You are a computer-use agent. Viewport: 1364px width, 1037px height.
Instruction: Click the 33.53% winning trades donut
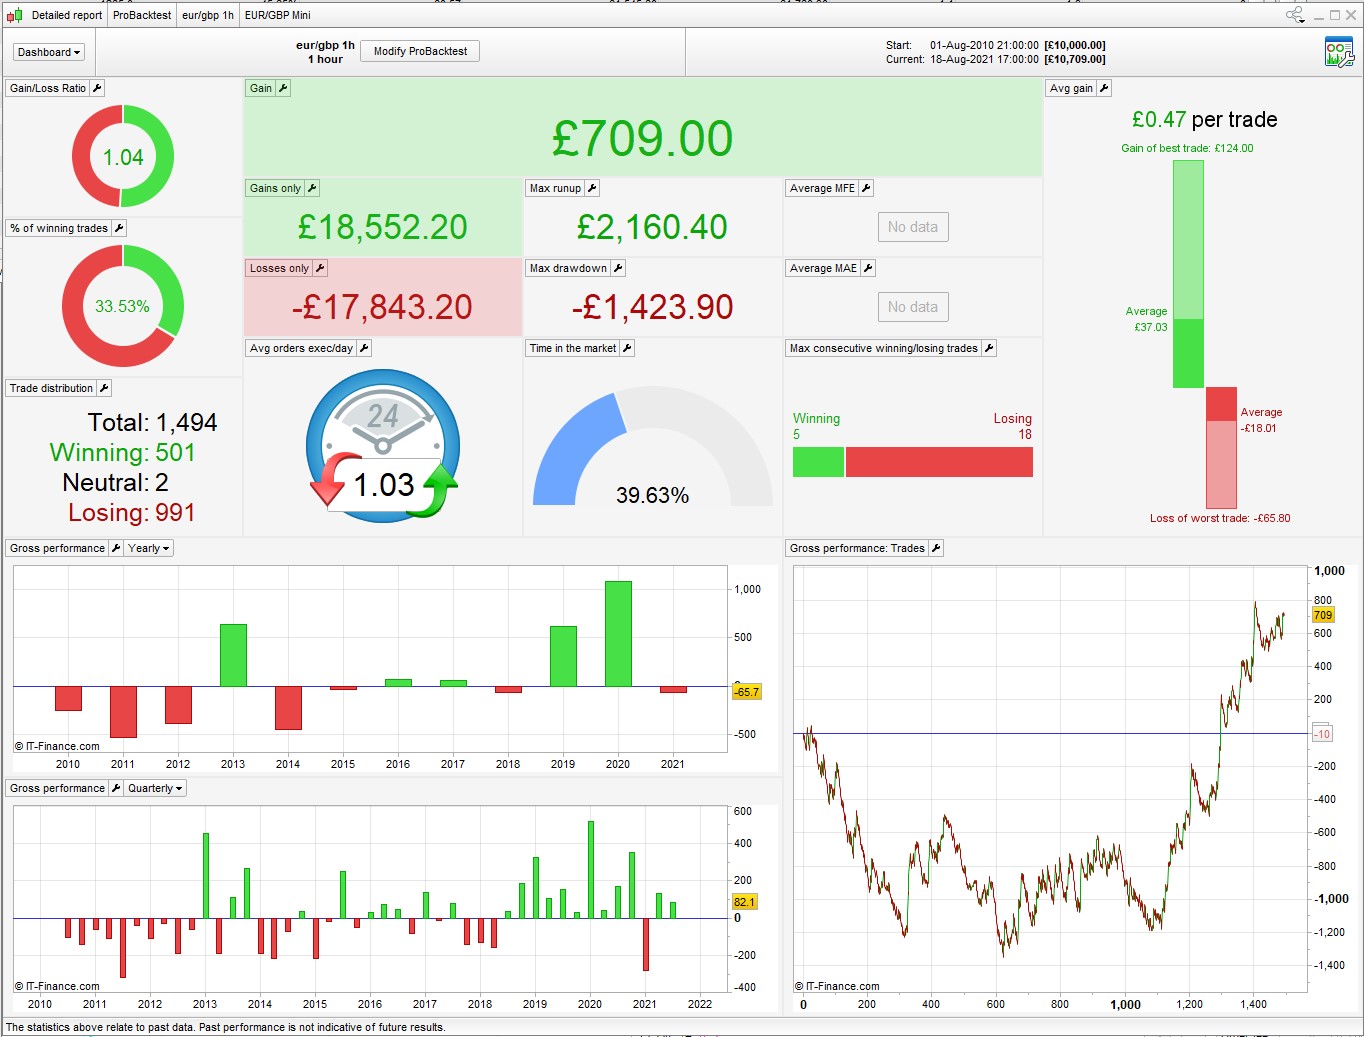(123, 306)
